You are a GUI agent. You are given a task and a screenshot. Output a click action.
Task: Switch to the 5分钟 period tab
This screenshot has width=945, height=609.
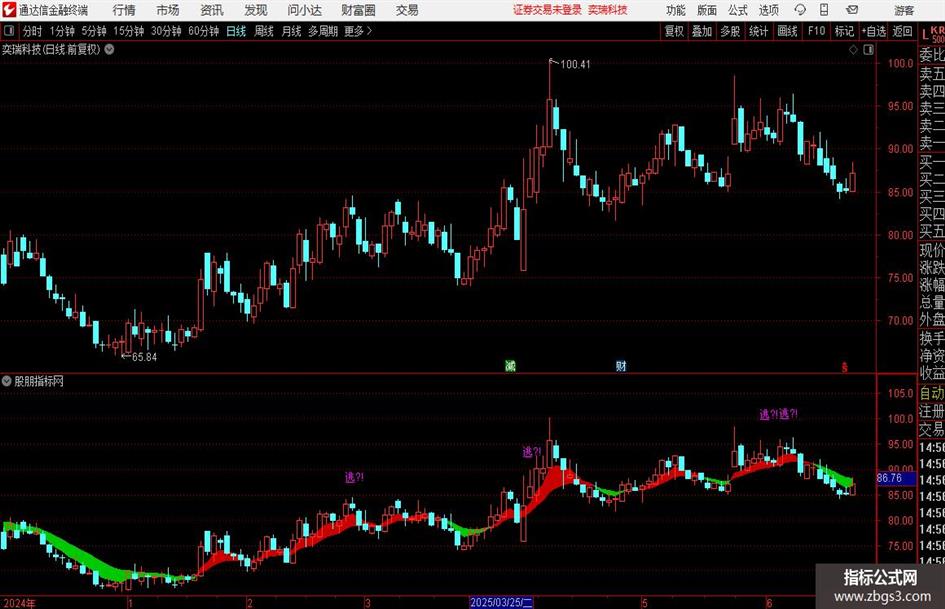94,31
